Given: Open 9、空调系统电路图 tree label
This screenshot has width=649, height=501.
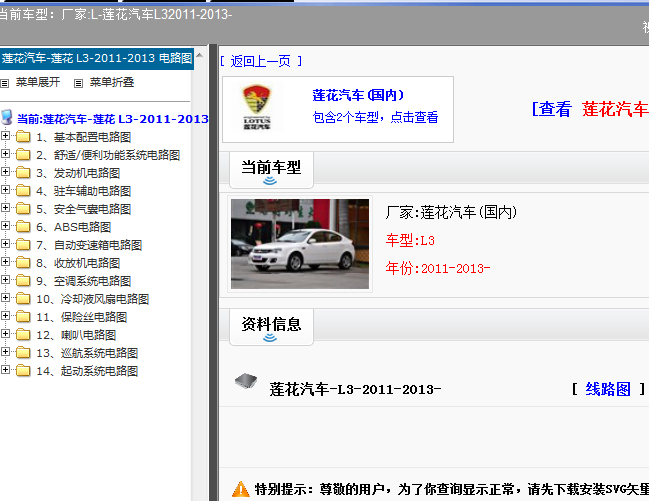Looking at the screenshot, I should 84,281.
